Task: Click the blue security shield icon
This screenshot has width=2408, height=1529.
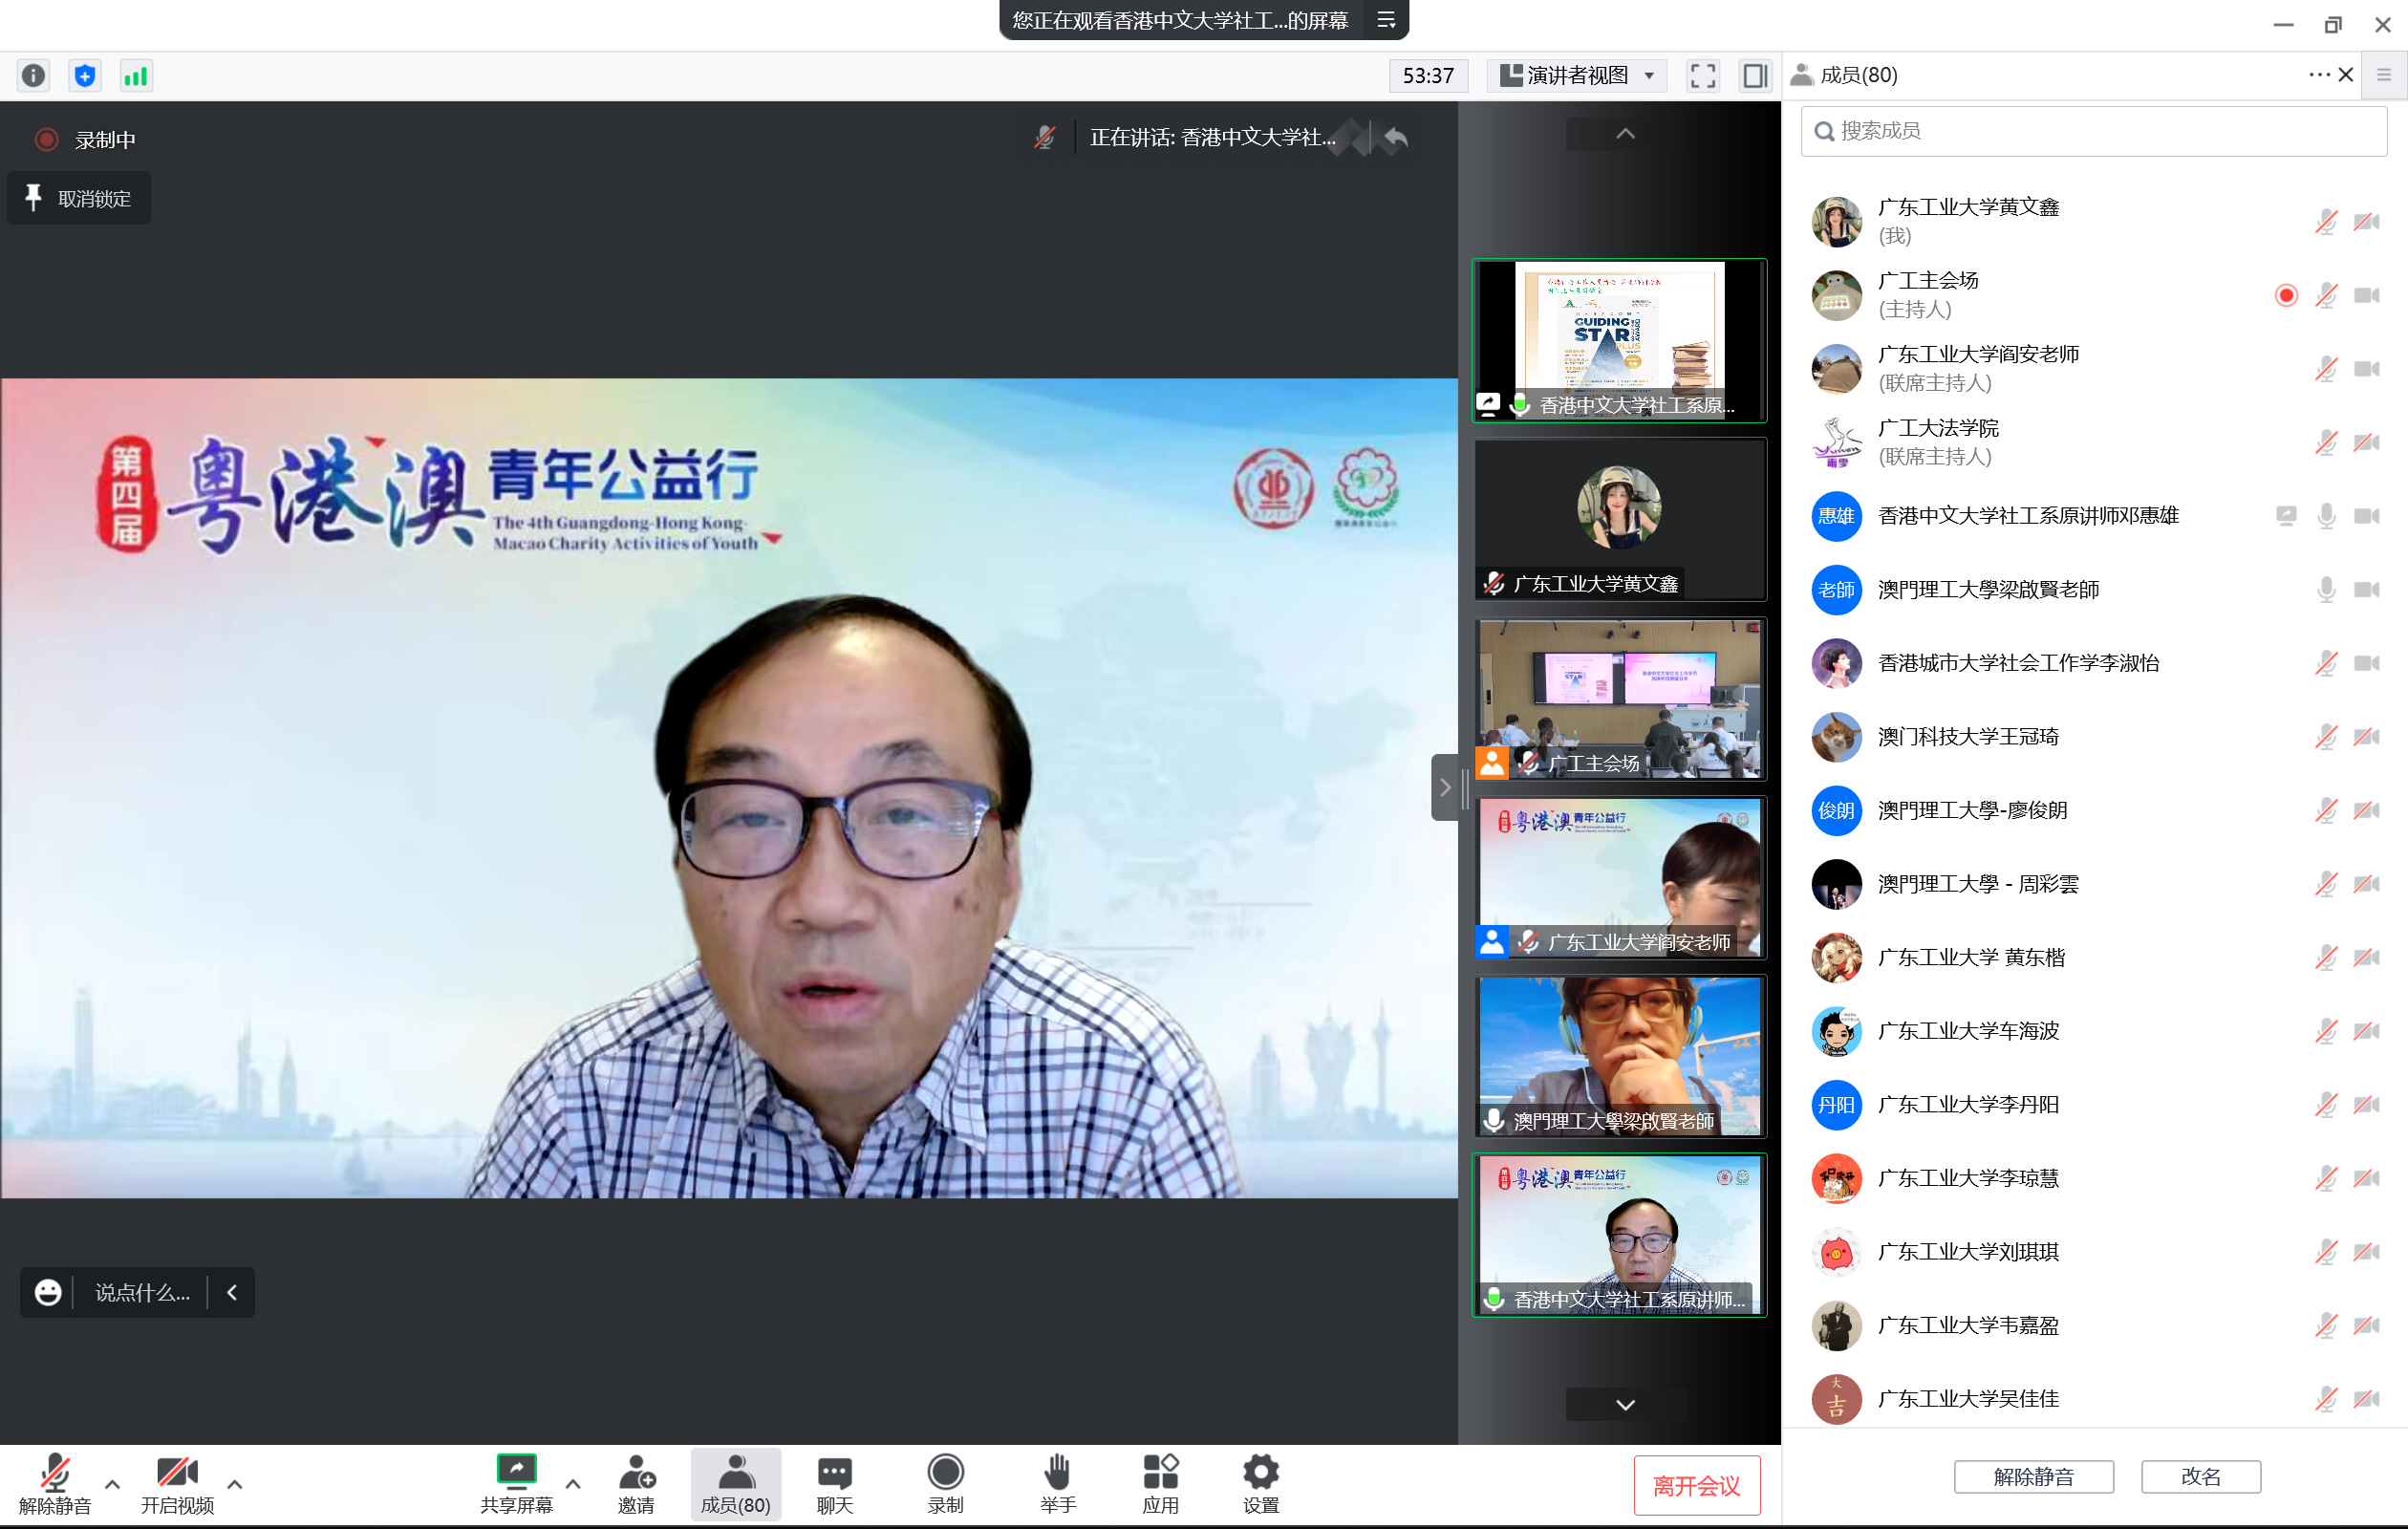Action: [85, 76]
